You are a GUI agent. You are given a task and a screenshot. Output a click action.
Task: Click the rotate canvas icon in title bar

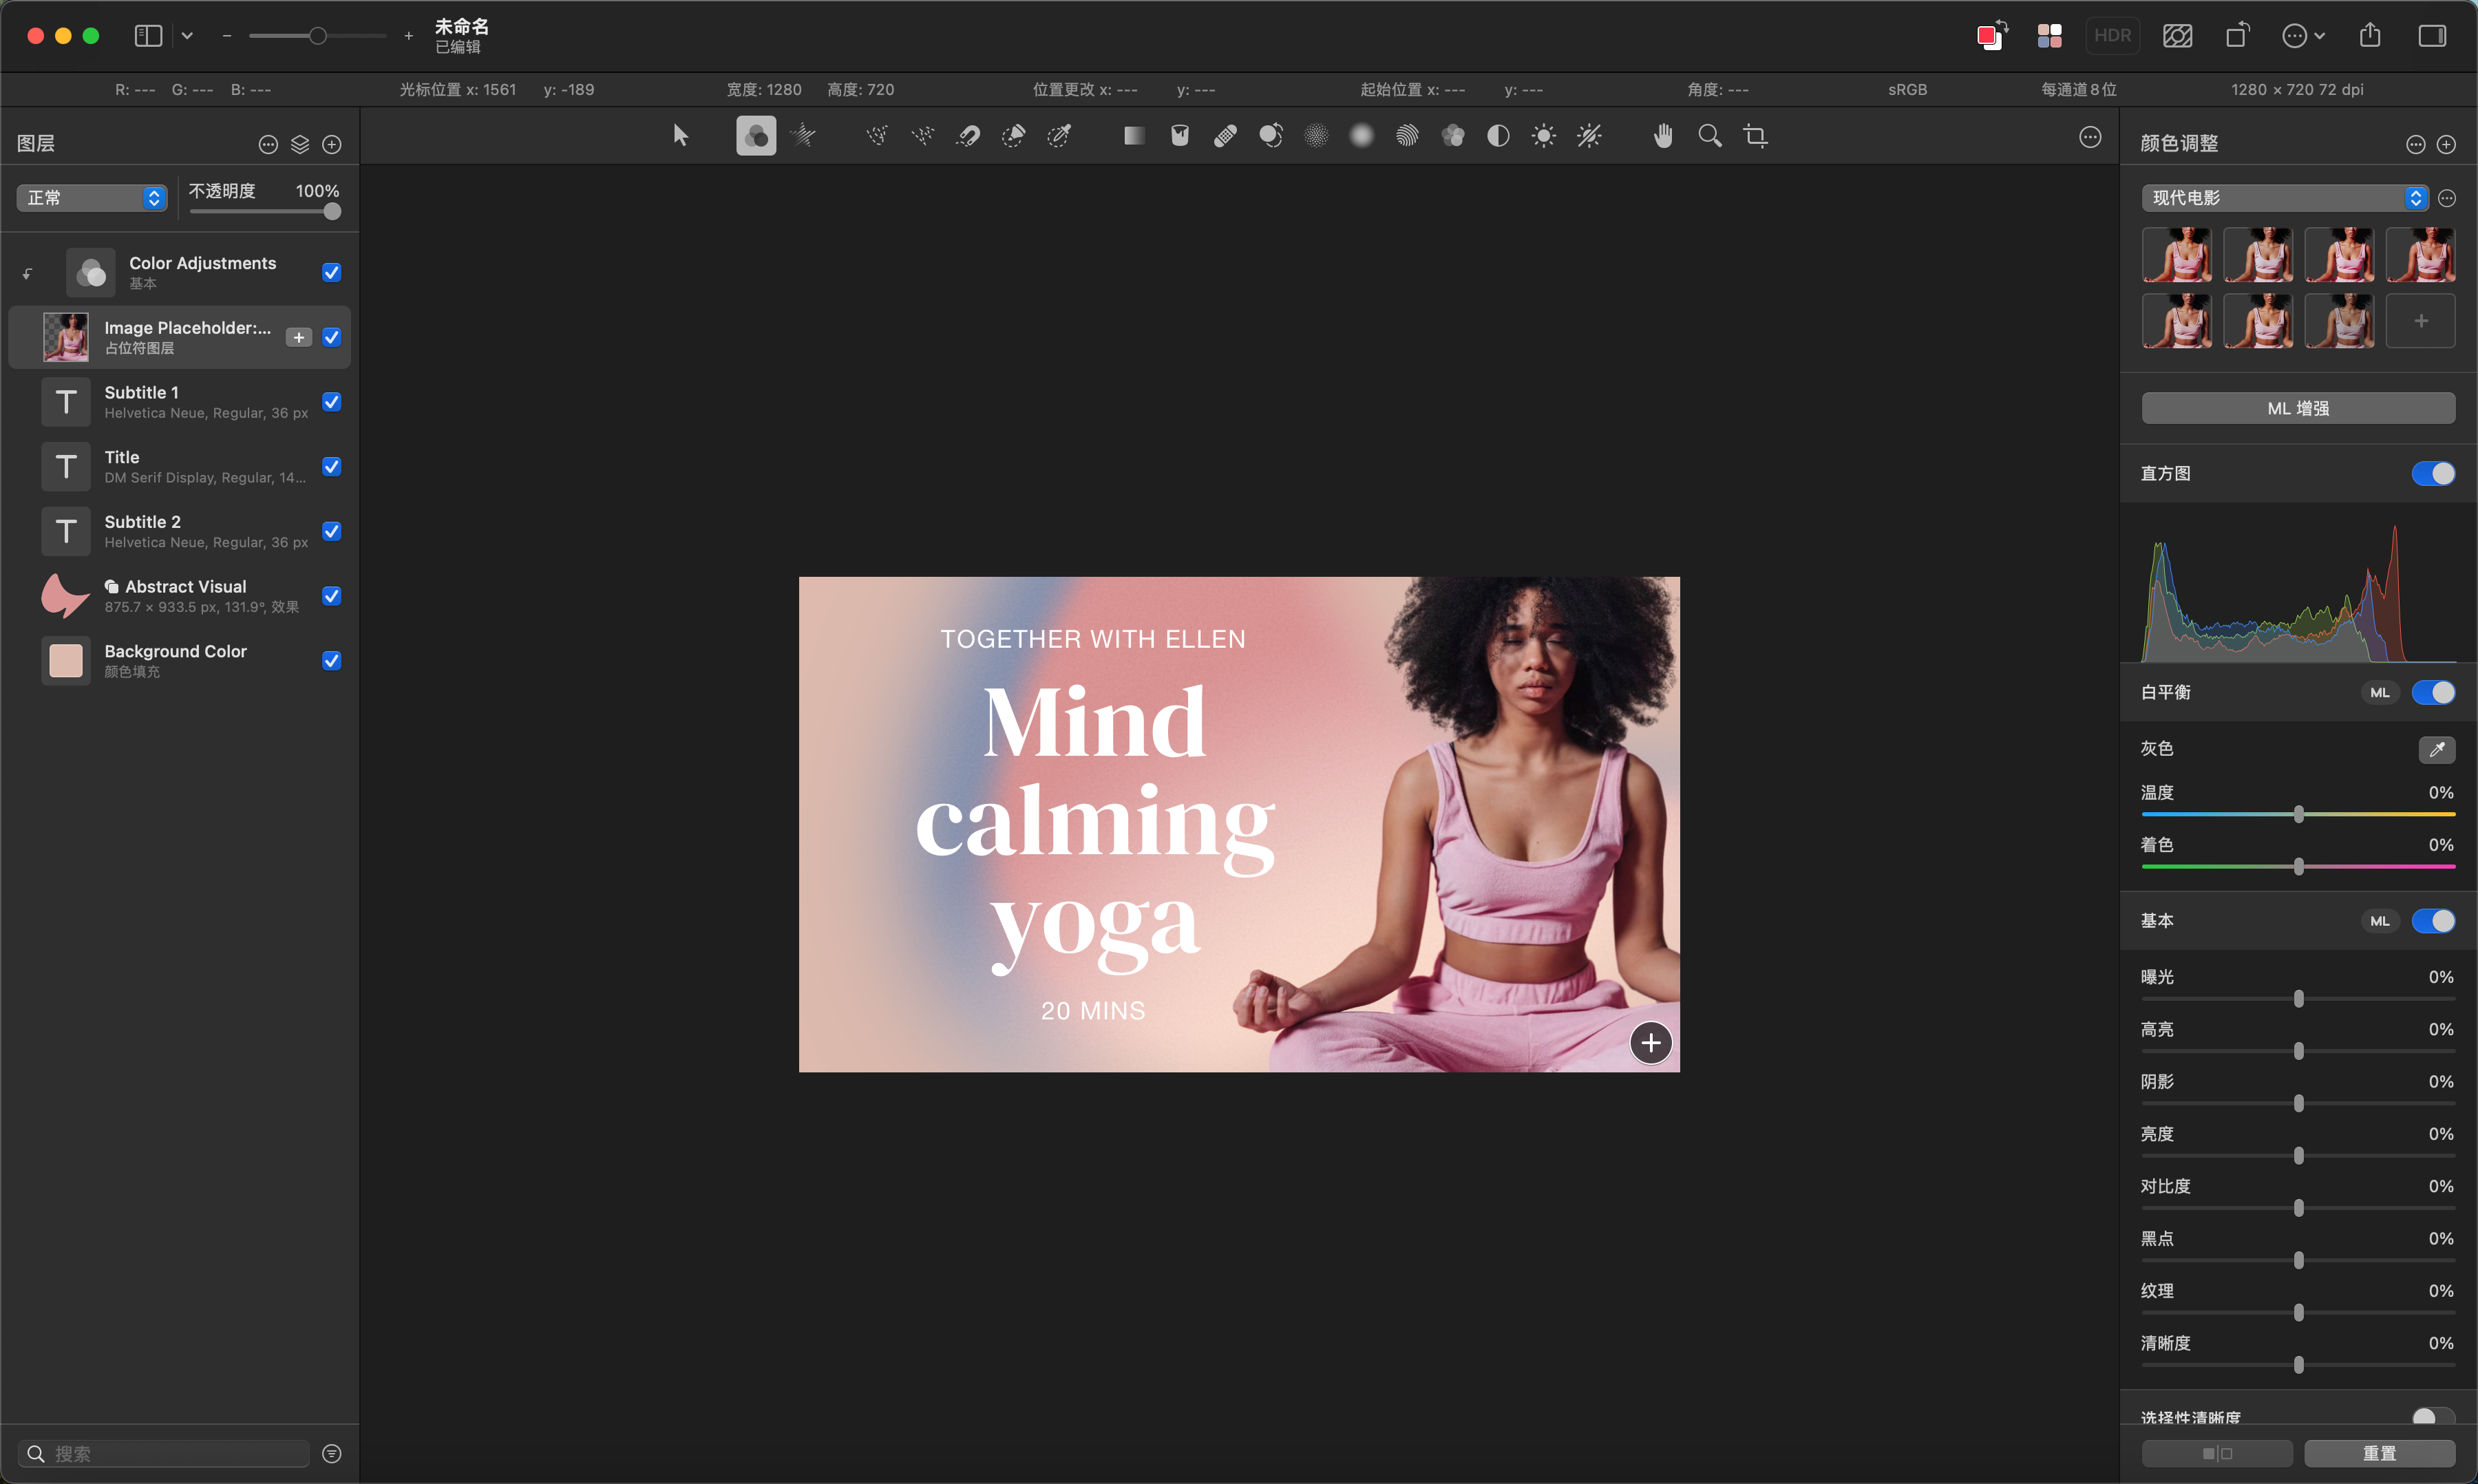(2238, 36)
